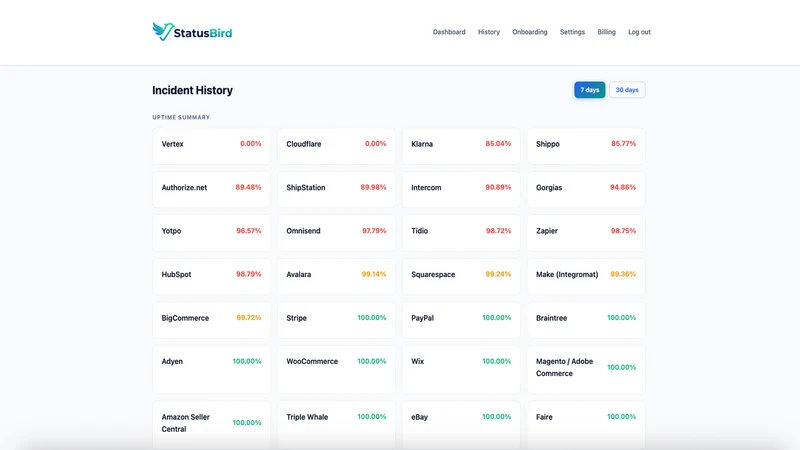Click the Incident History heading
Screen dimensions: 800x450
192,90
